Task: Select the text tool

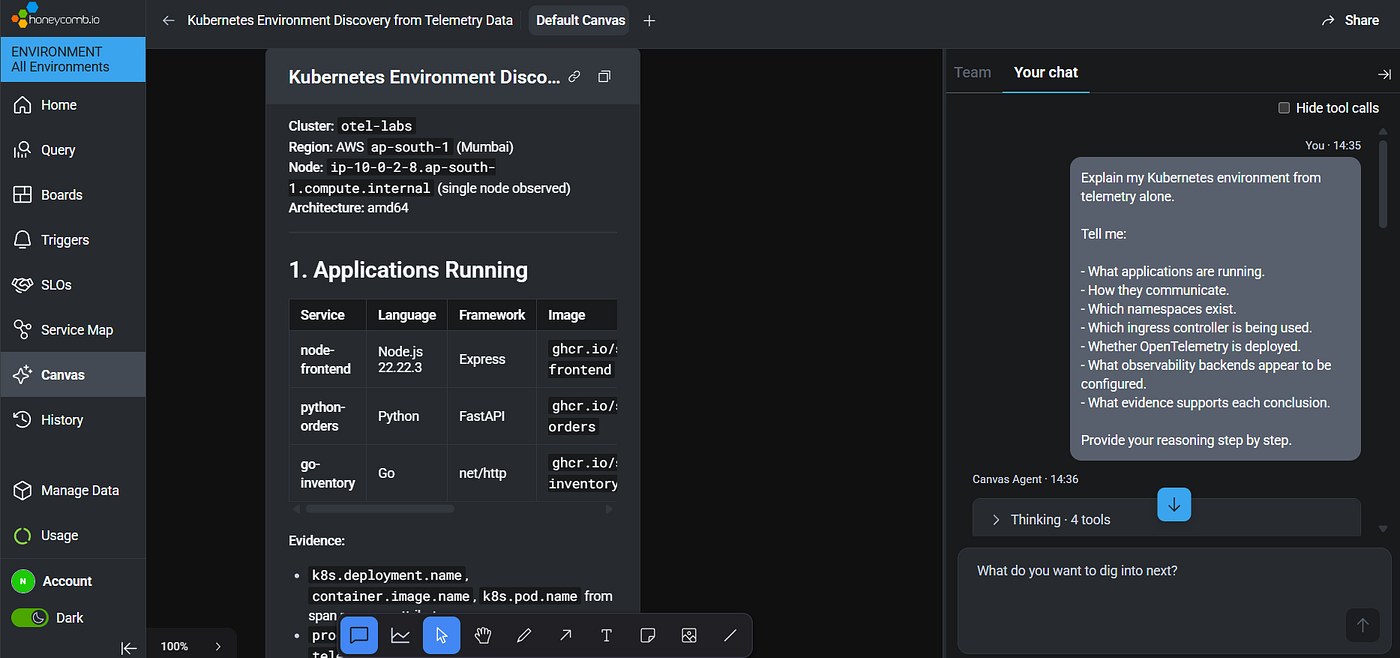Action: (606, 635)
